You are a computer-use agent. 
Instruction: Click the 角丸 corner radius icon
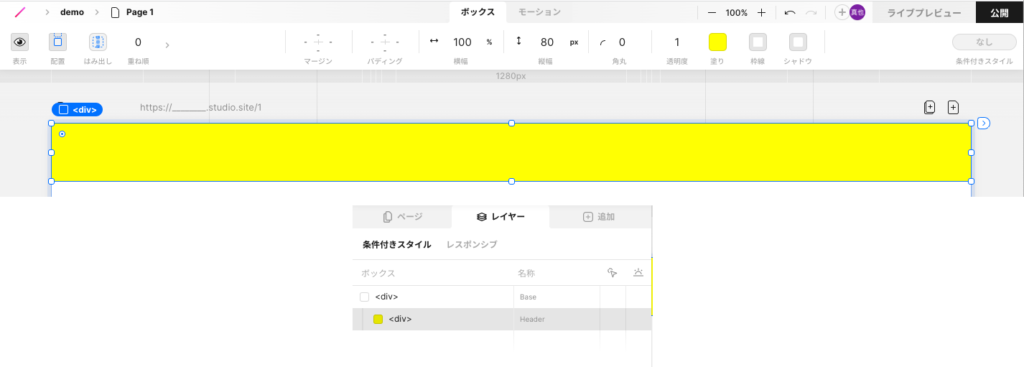[602, 42]
